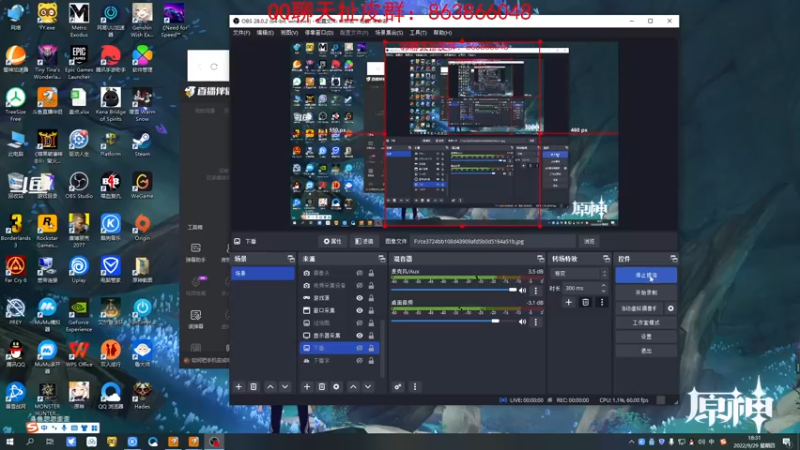Remove the scene transition with the trash icon
This screenshot has width=800, height=450.
(585, 302)
